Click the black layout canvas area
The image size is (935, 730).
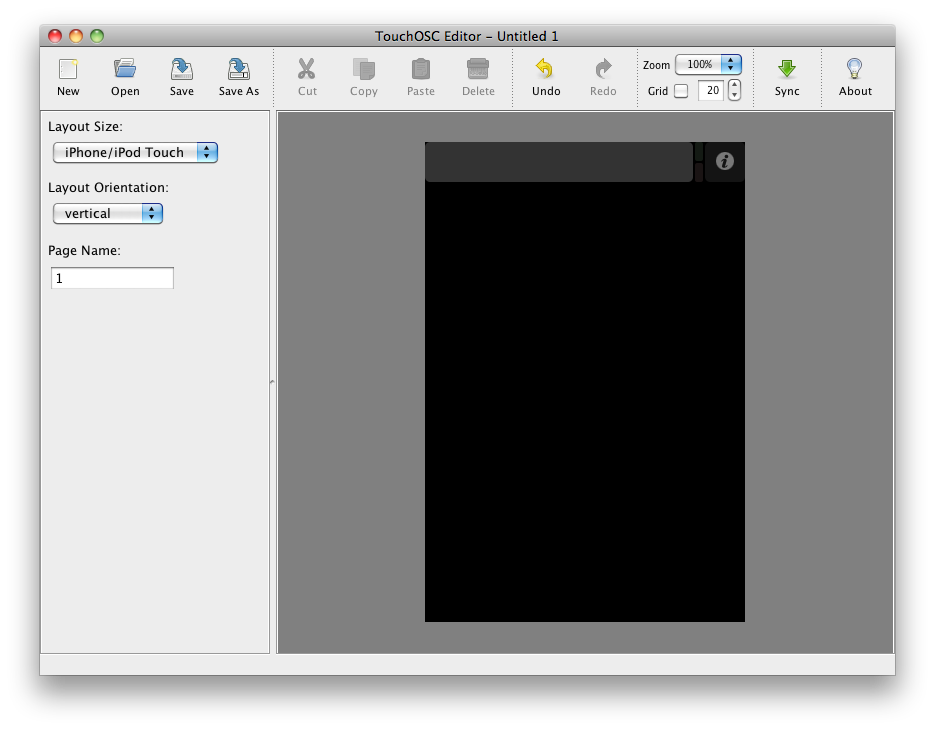pyautogui.click(x=585, y=400)
